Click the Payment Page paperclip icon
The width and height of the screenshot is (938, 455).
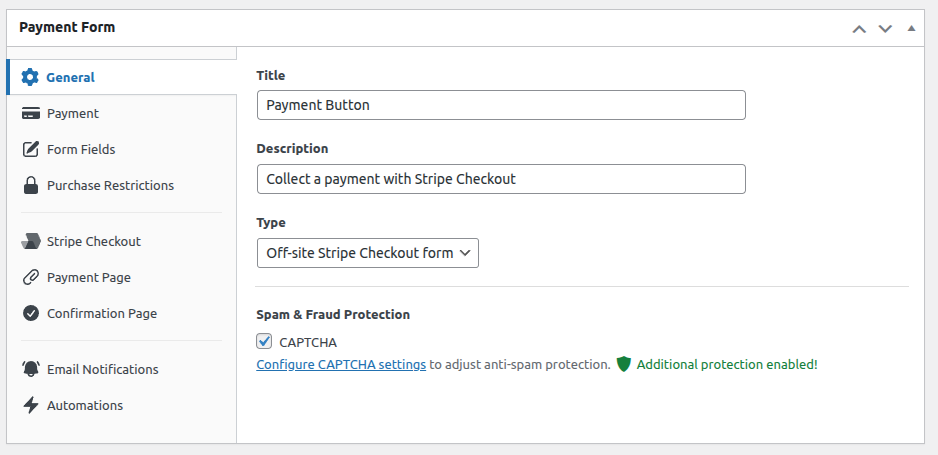pos(31,277)
